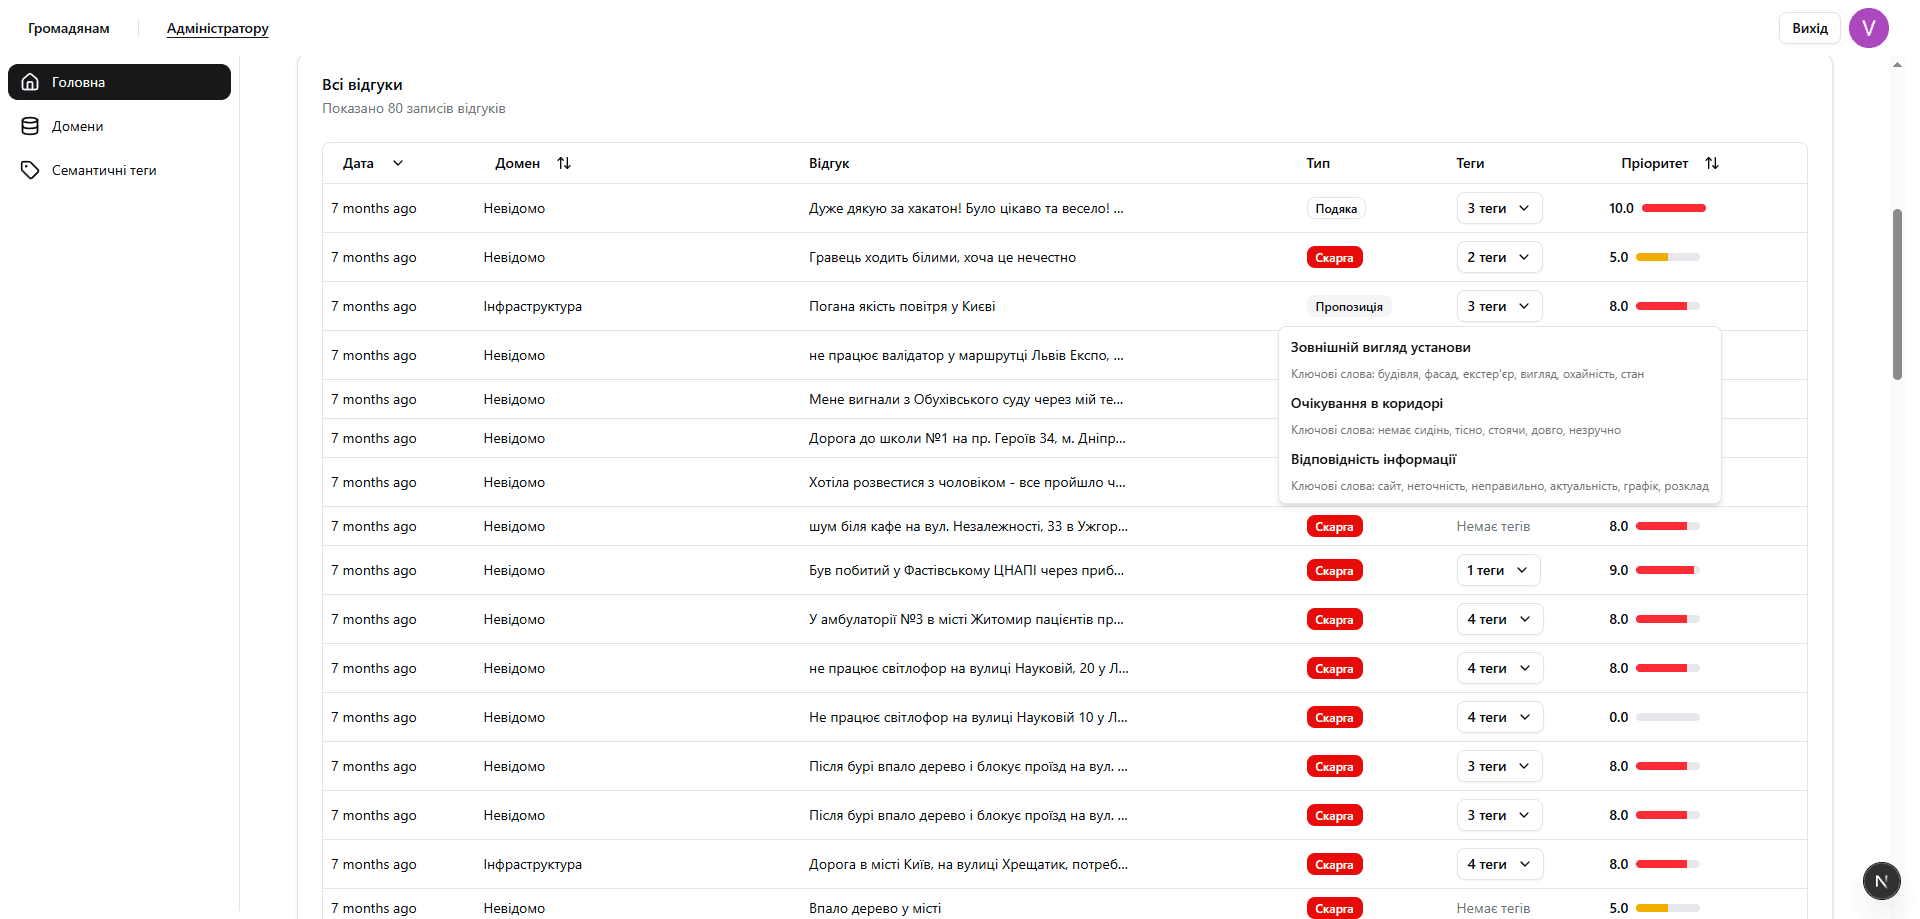Click the page vertical scrollbar thumb
1920x919 pixels.
pyautogui.click(x=1897, y=294)
